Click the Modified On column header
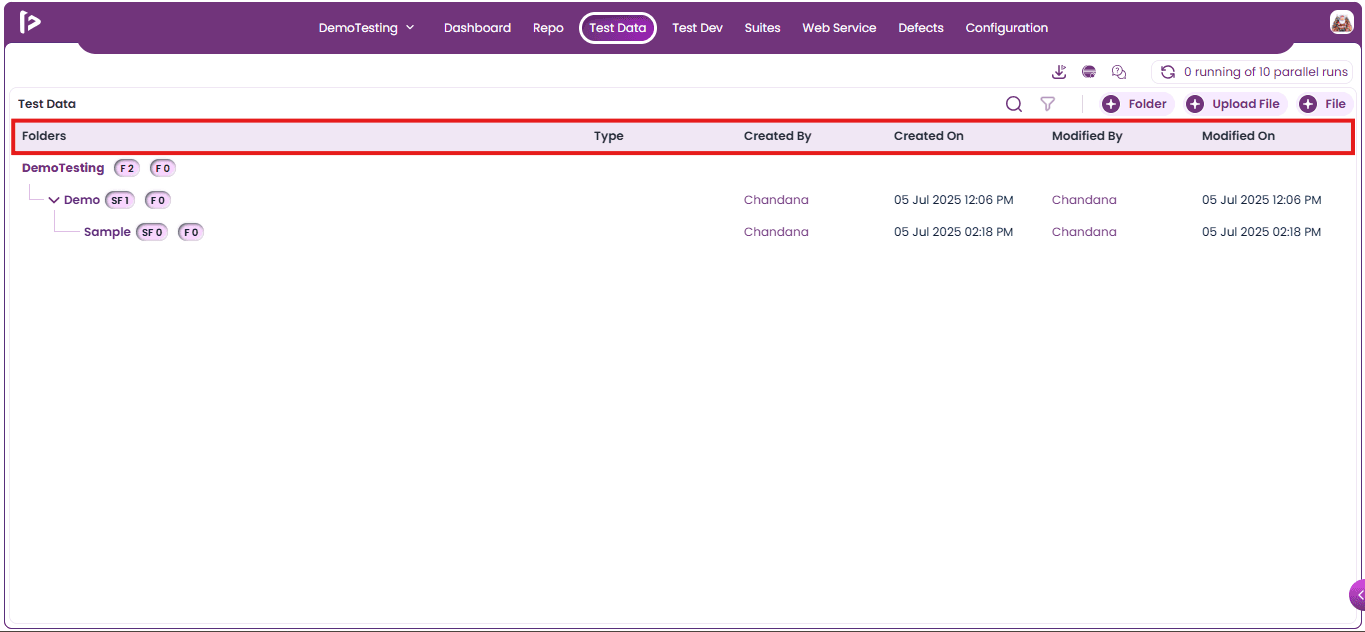This screenshot has width=1365, height=632. click(1238, 136)
